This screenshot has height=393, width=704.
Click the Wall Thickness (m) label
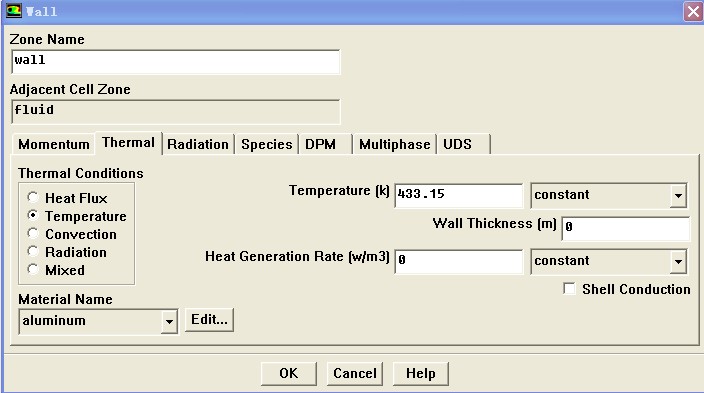click(494, 224)
